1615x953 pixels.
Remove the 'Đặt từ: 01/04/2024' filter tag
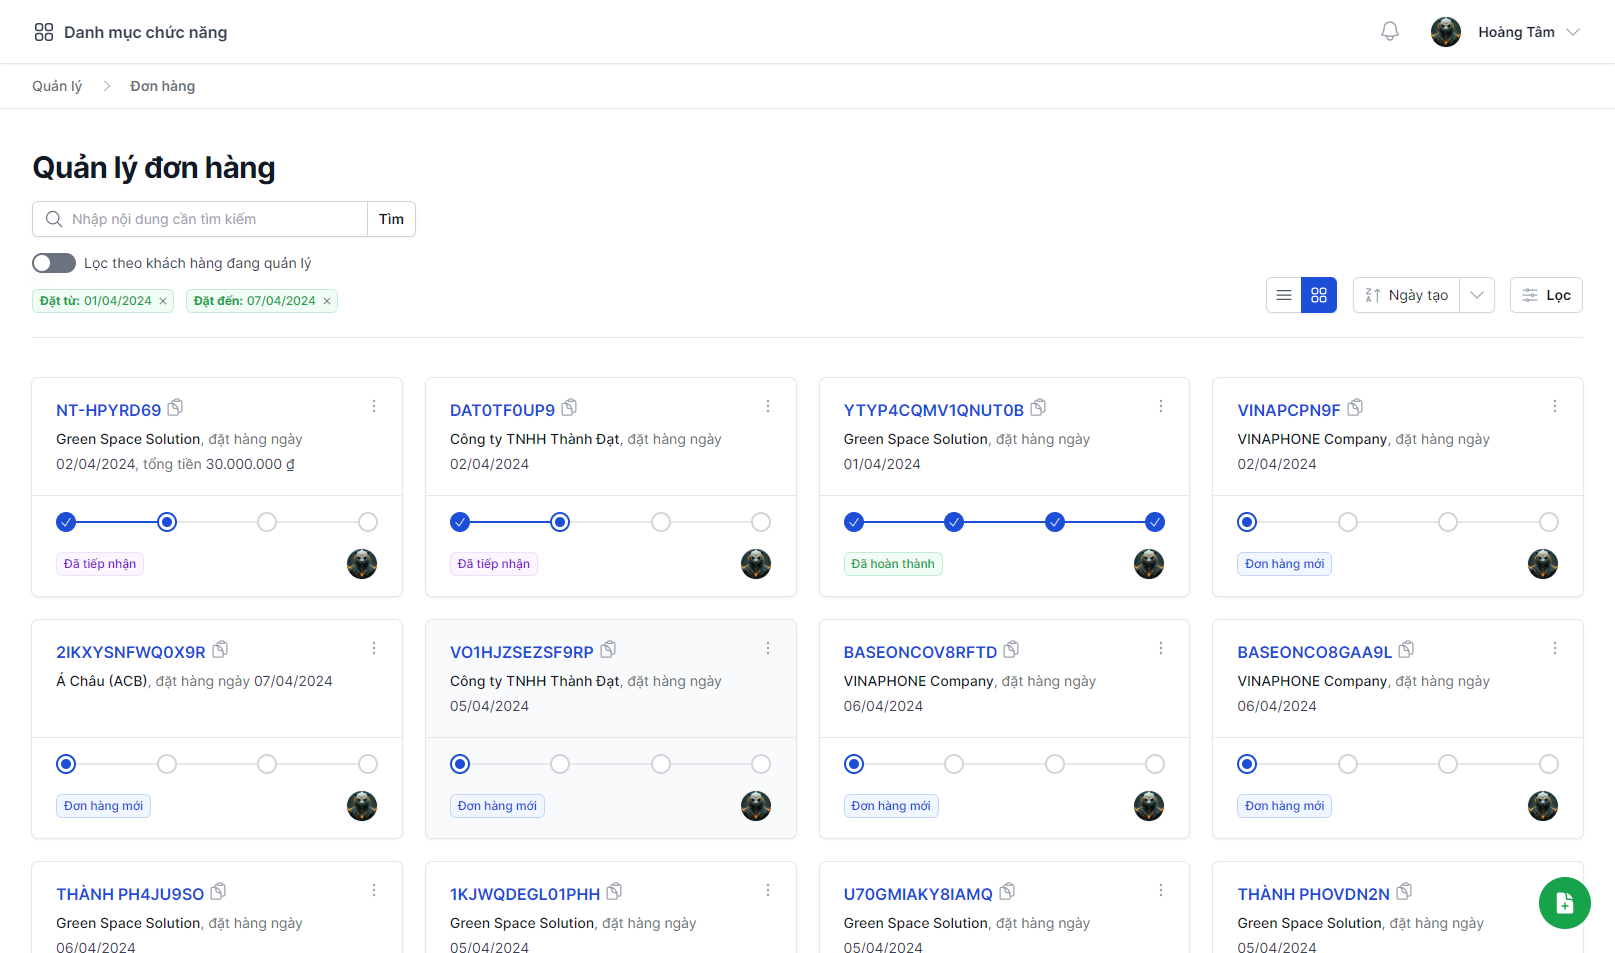[163, 301]
